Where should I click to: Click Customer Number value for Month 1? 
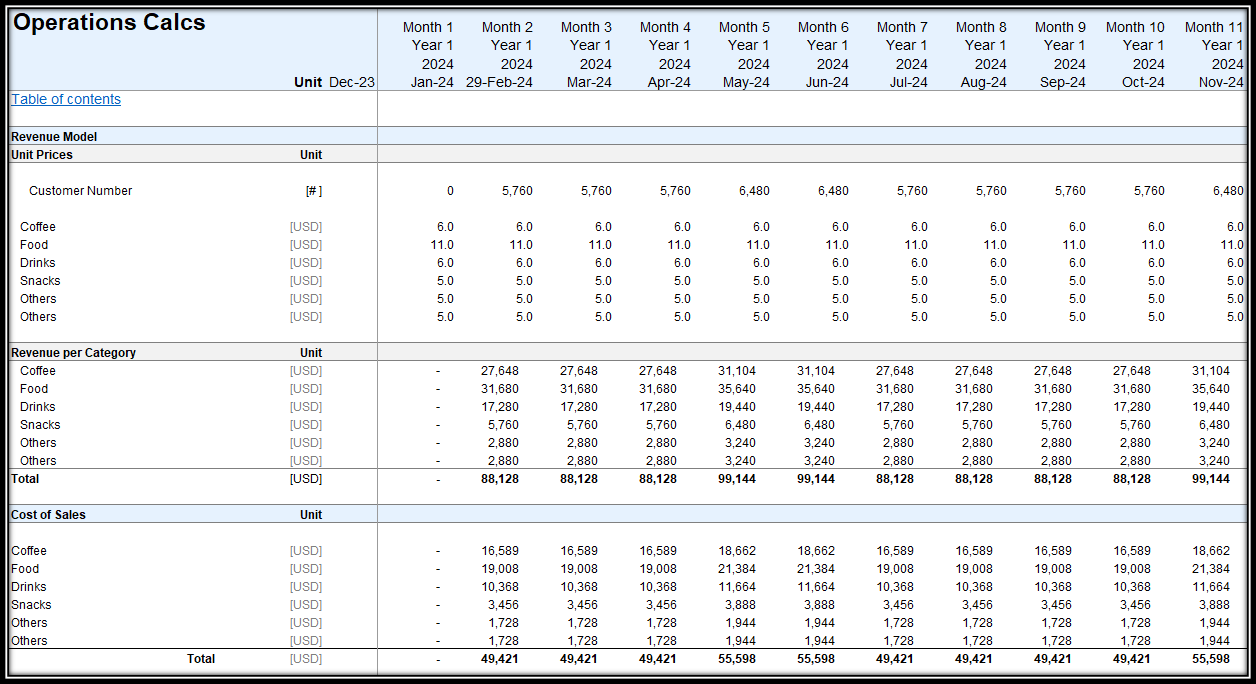tap(449, 191)
